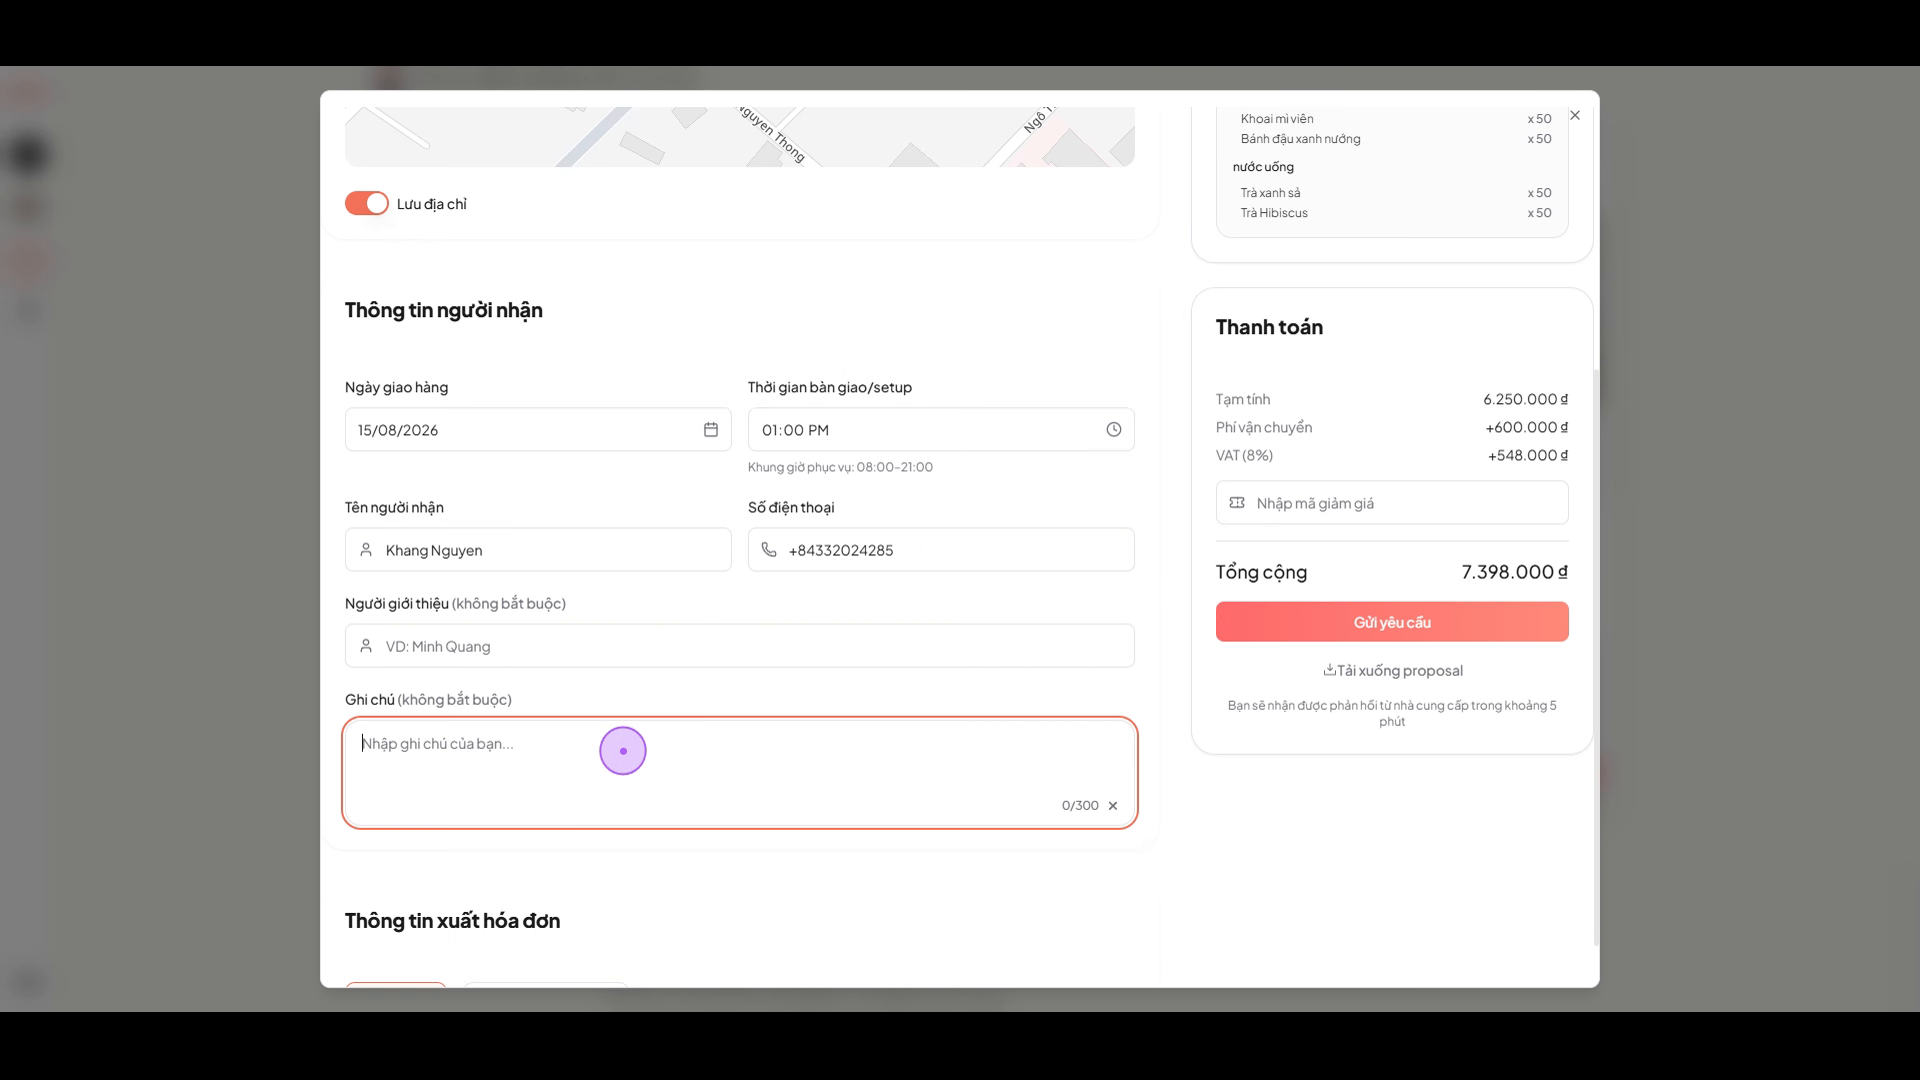Click the phone number field +84332024285
The width and height of the screenshot is (1920, 1080).
click(941, 550)
